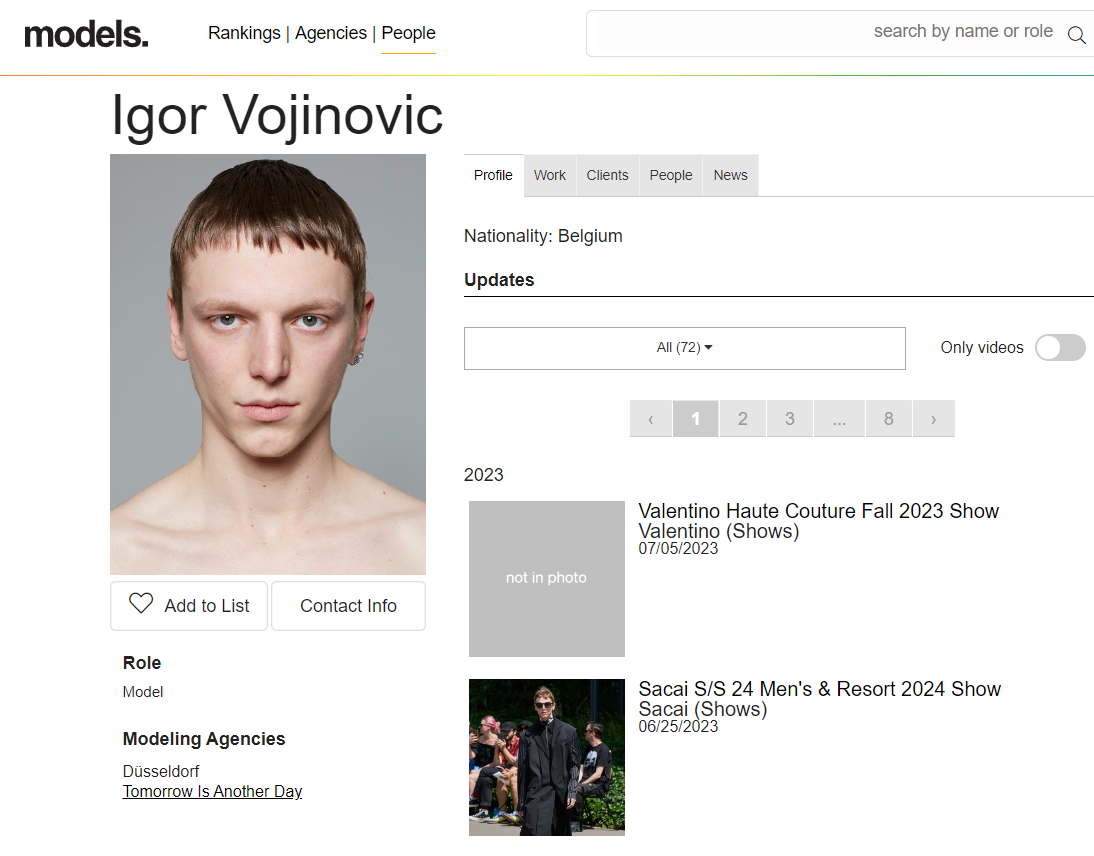Go to previous updates page arrow
Screen dimensions: 1094x856
(651, 419)
